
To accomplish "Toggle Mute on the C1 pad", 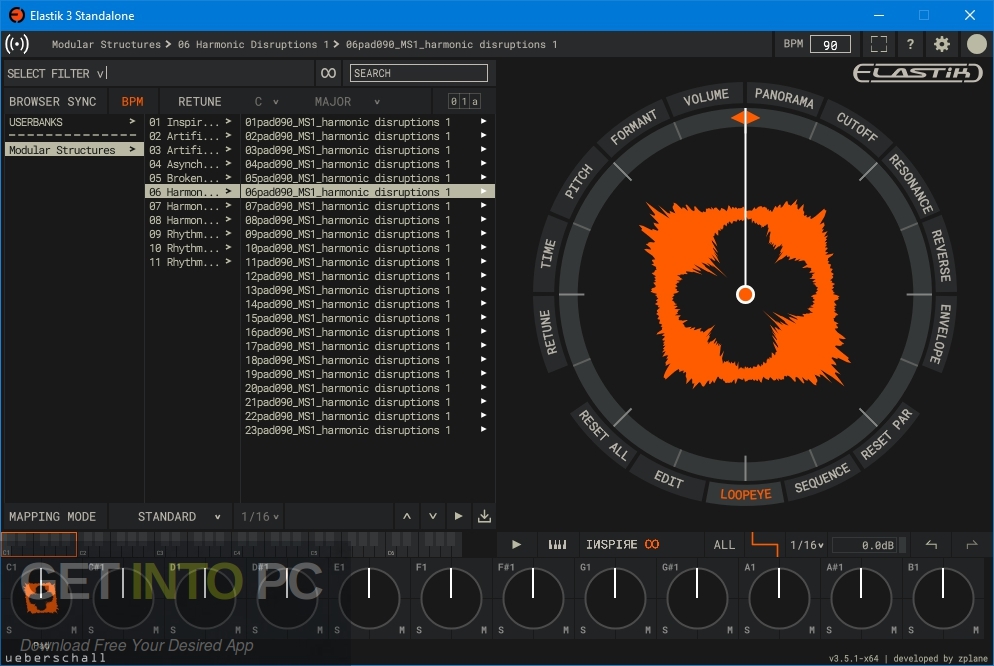I will [x=74, y=630].
